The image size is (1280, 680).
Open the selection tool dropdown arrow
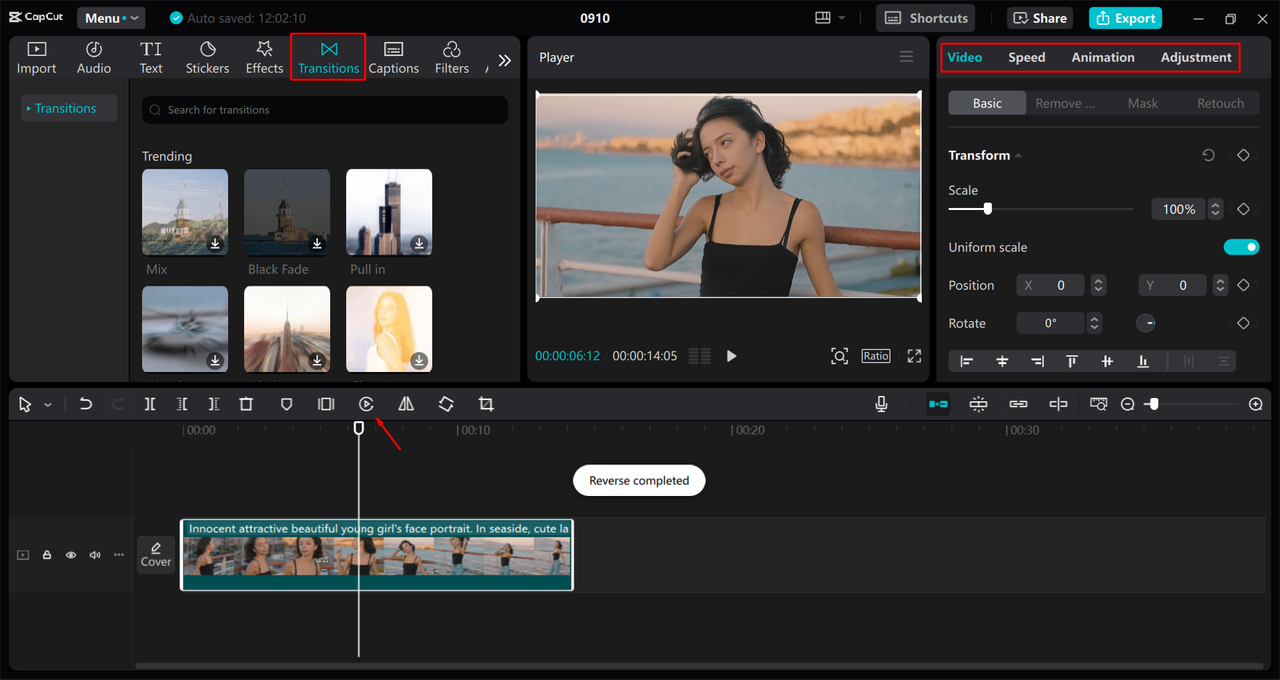pyautogui.click(x=47, y=405)
